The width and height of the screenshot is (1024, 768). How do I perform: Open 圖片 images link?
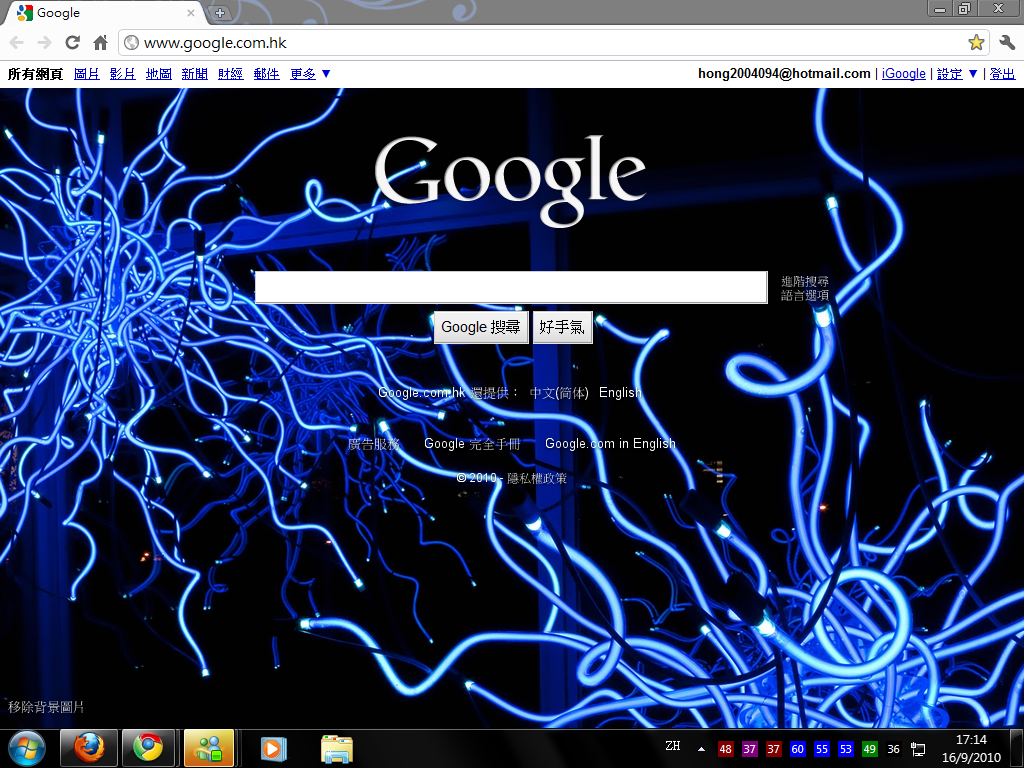[87, 74]
